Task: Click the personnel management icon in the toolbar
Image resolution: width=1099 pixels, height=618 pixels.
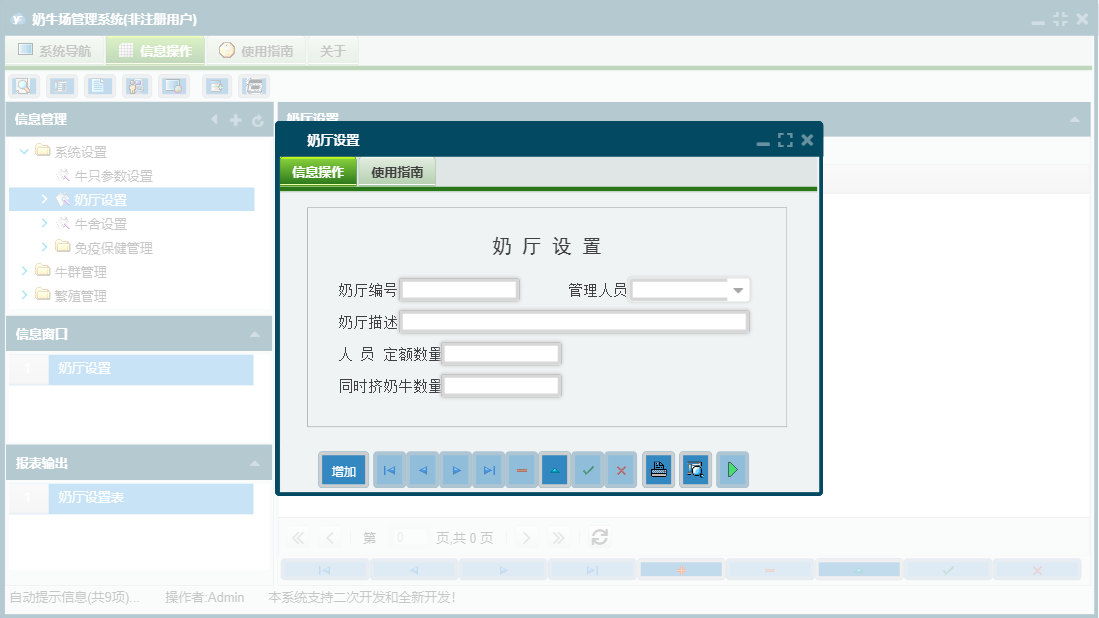Action: [136, 86]
